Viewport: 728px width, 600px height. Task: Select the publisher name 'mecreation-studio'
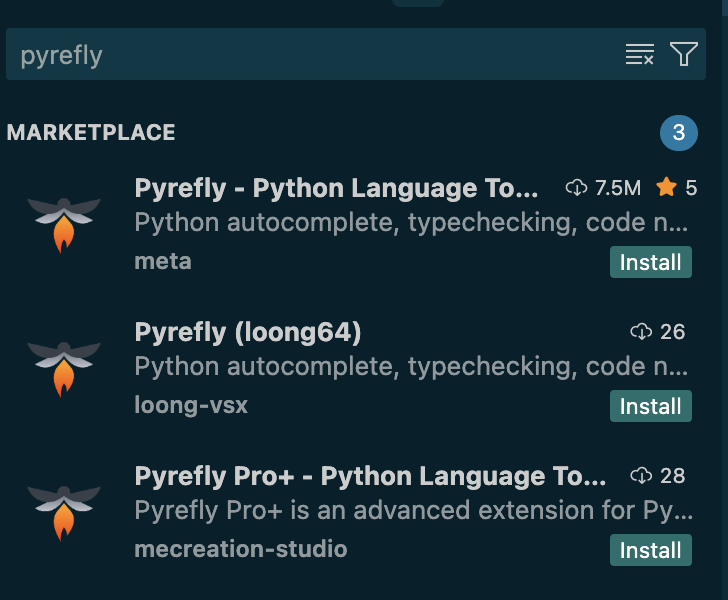click(x=240, y=549)
